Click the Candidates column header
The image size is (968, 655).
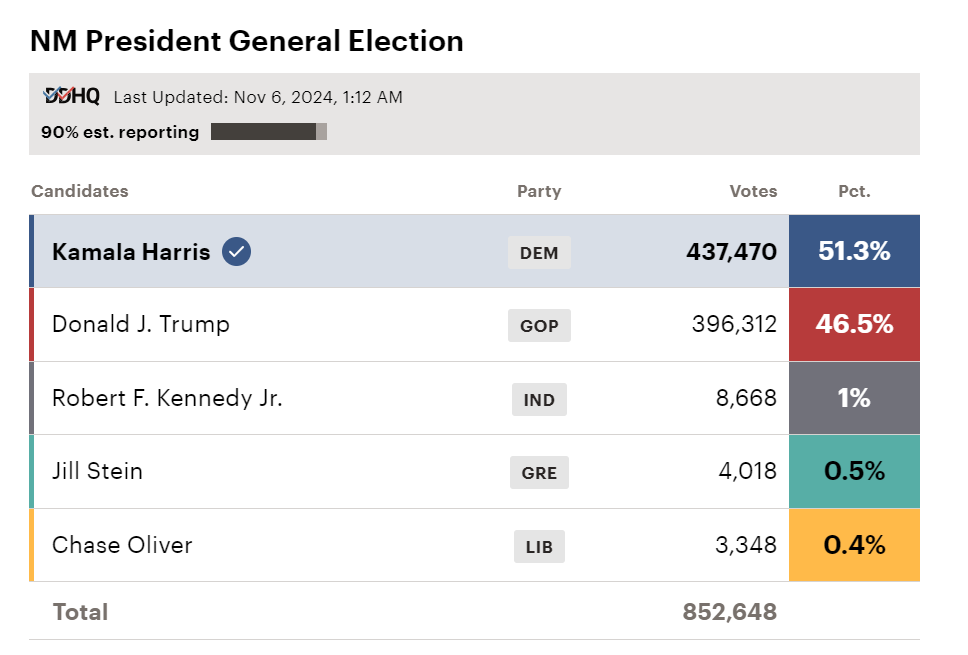(x=80, y=191)
